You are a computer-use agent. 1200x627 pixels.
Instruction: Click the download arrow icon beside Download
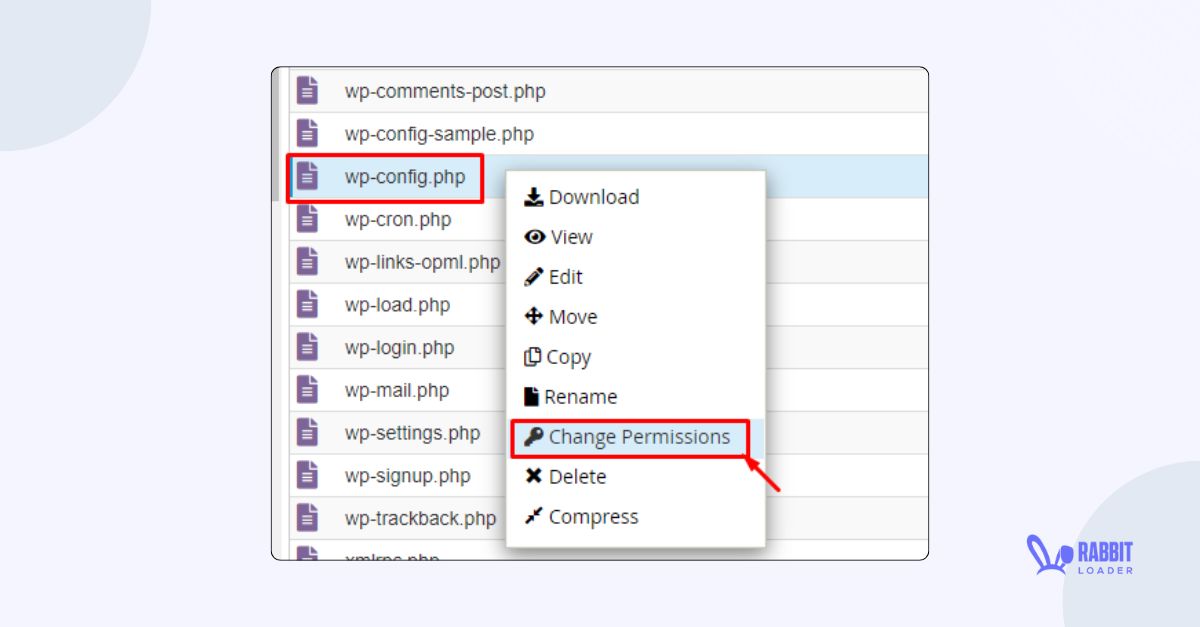(x=536, y=197)
